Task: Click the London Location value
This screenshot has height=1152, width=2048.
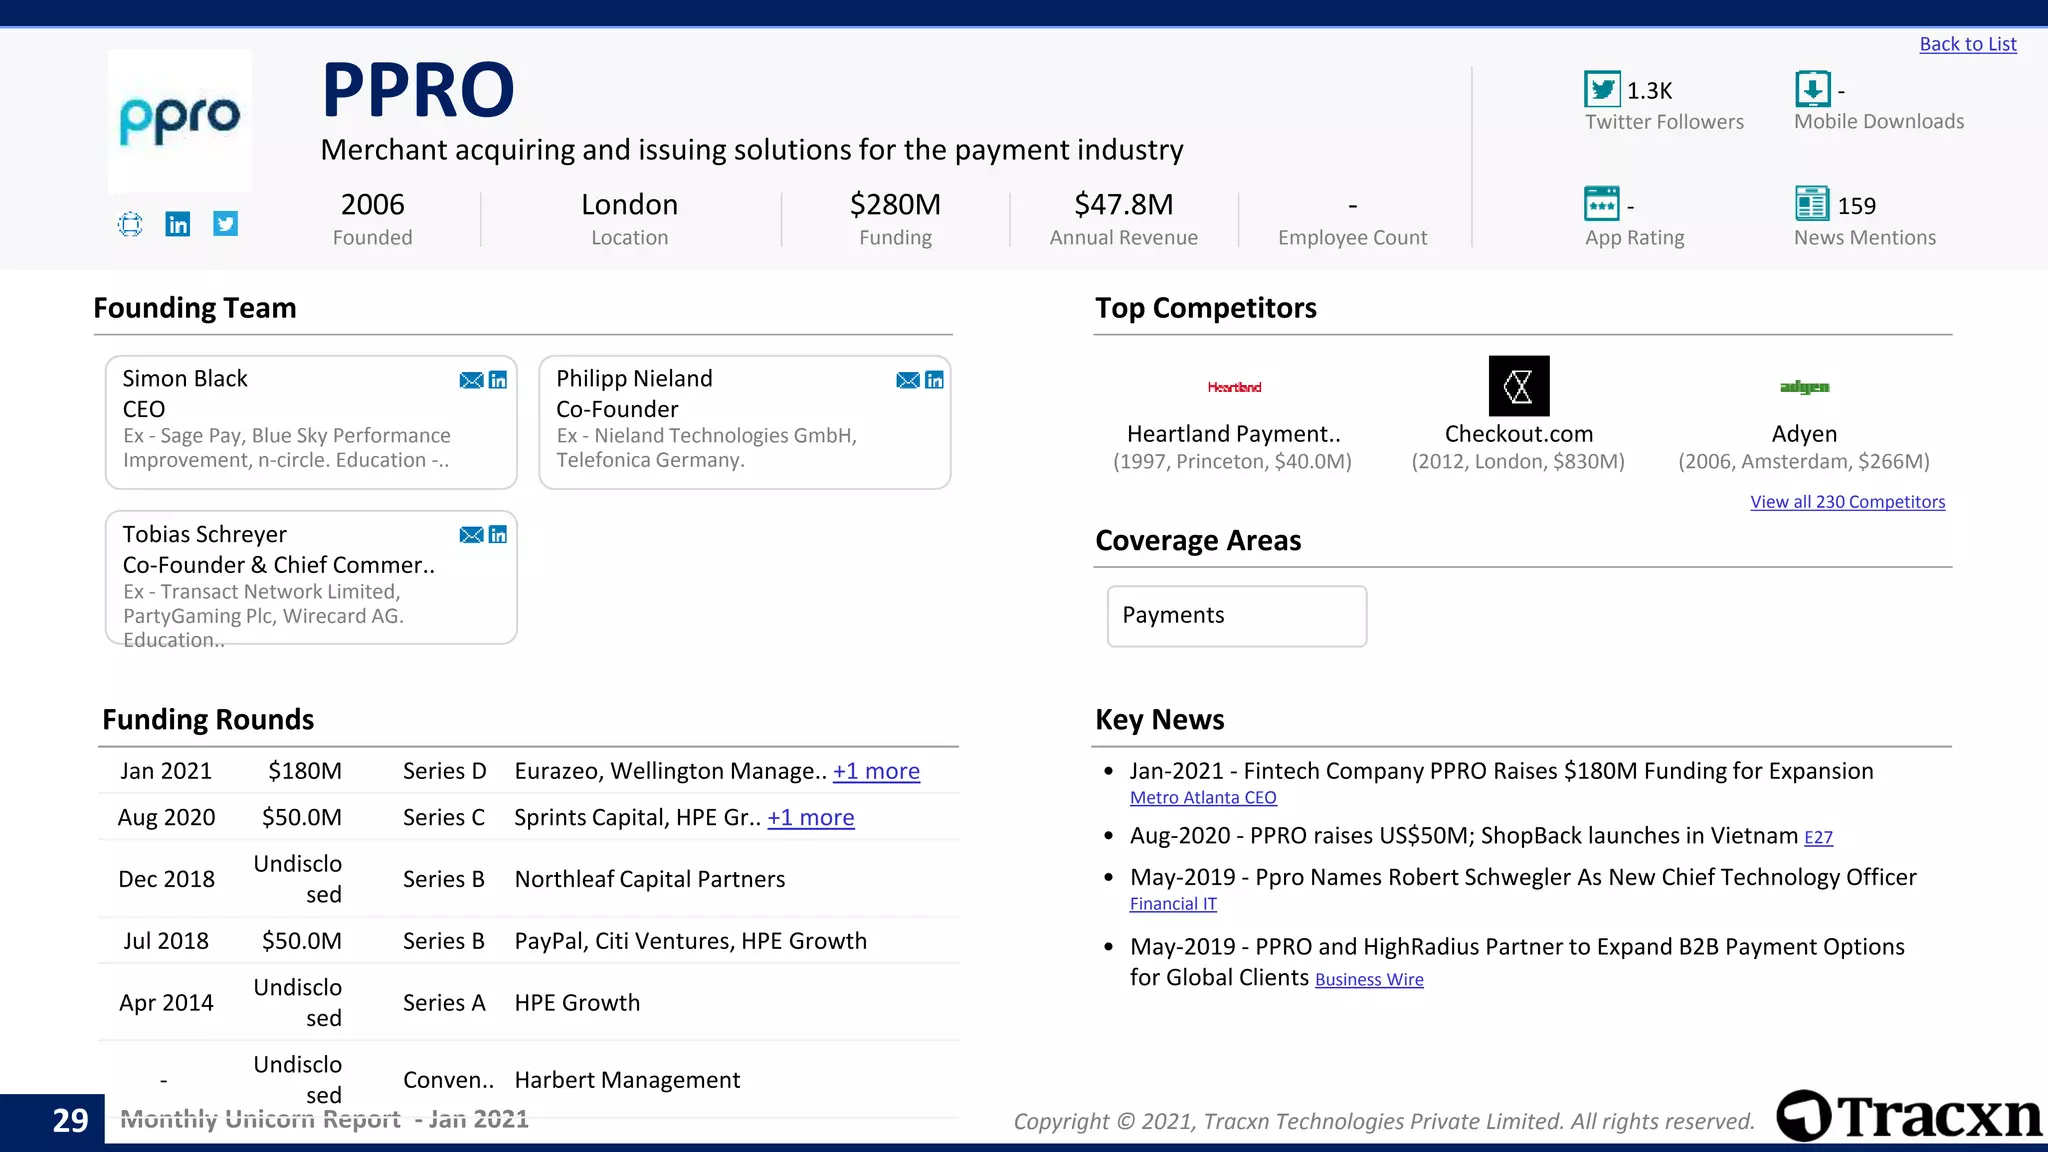Action: [x=630, y=204]
